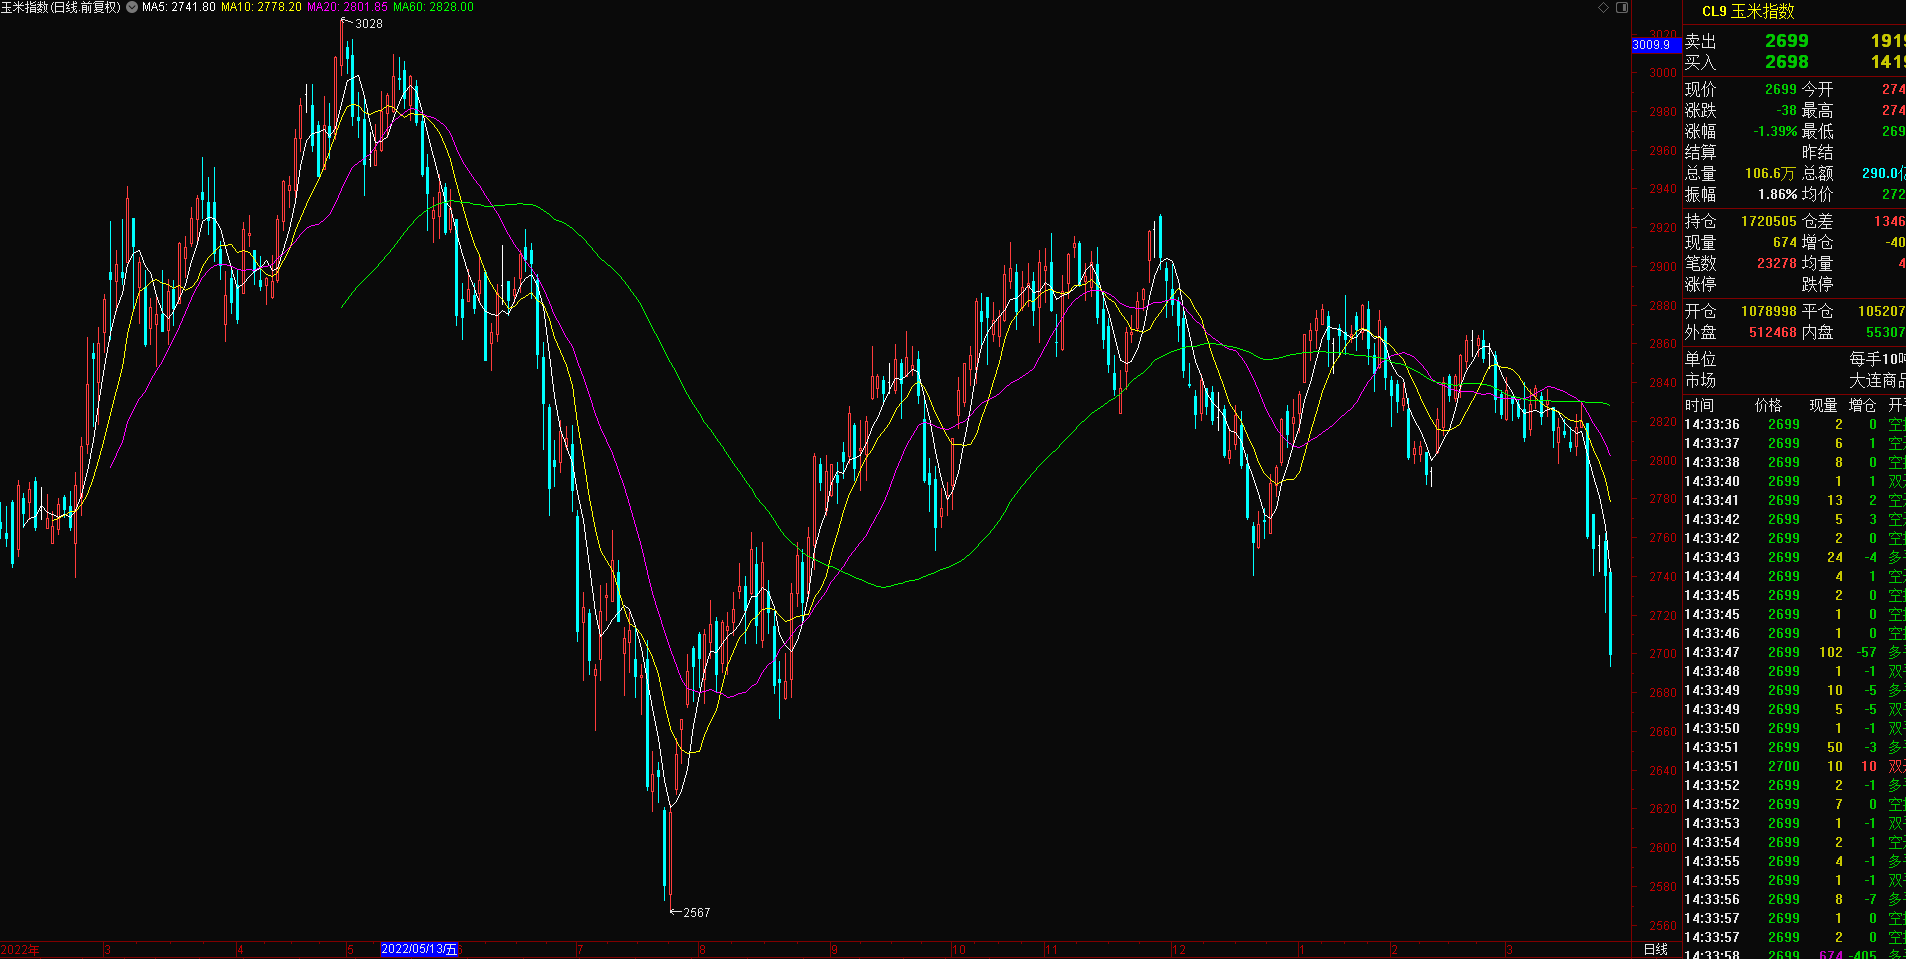
Task: Select the tick row at 14:33:36
Action: 1794,424
